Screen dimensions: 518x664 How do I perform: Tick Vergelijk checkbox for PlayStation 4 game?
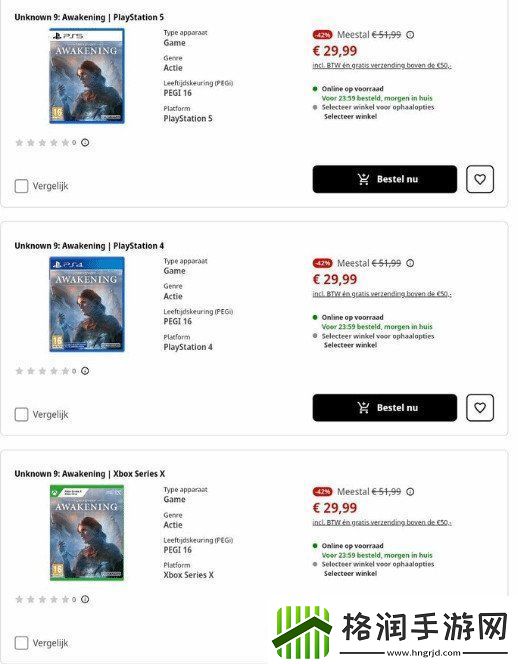point(21,414)
